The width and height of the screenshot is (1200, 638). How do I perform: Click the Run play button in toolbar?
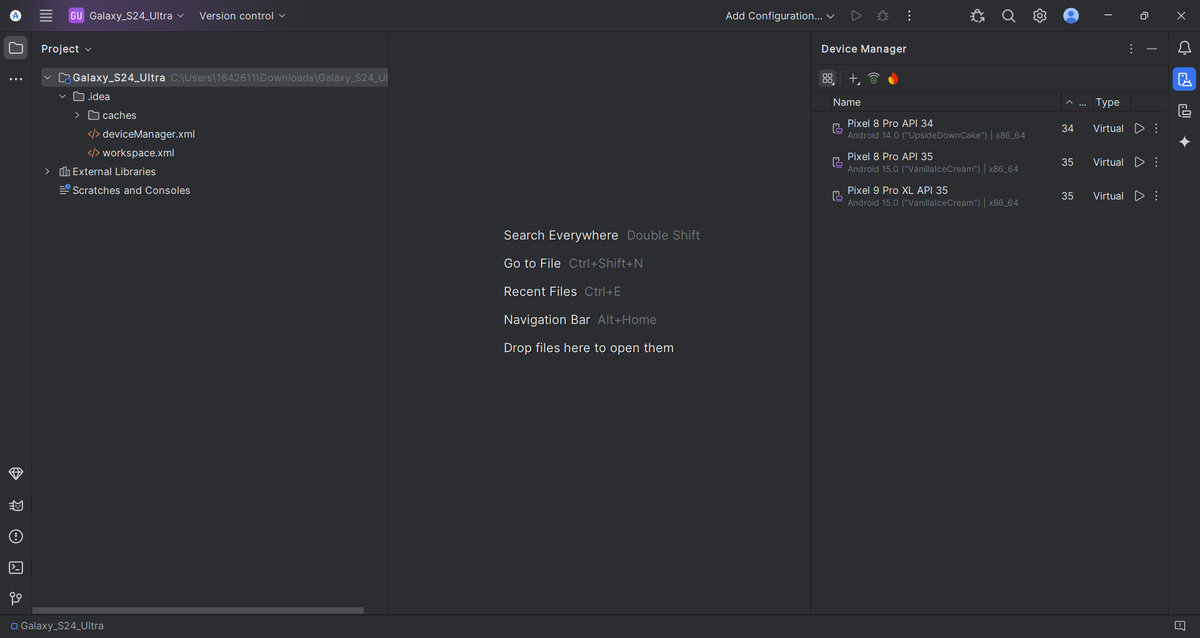[x=856, y=16]
